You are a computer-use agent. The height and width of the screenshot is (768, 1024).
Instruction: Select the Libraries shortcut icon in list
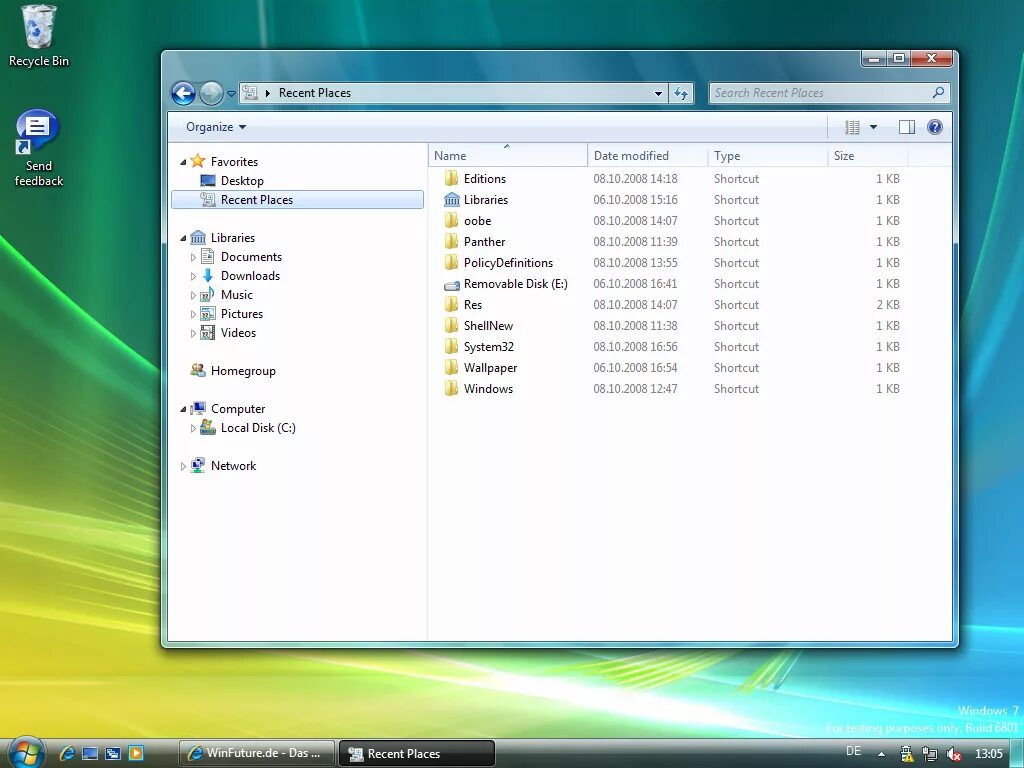point(451,200)
